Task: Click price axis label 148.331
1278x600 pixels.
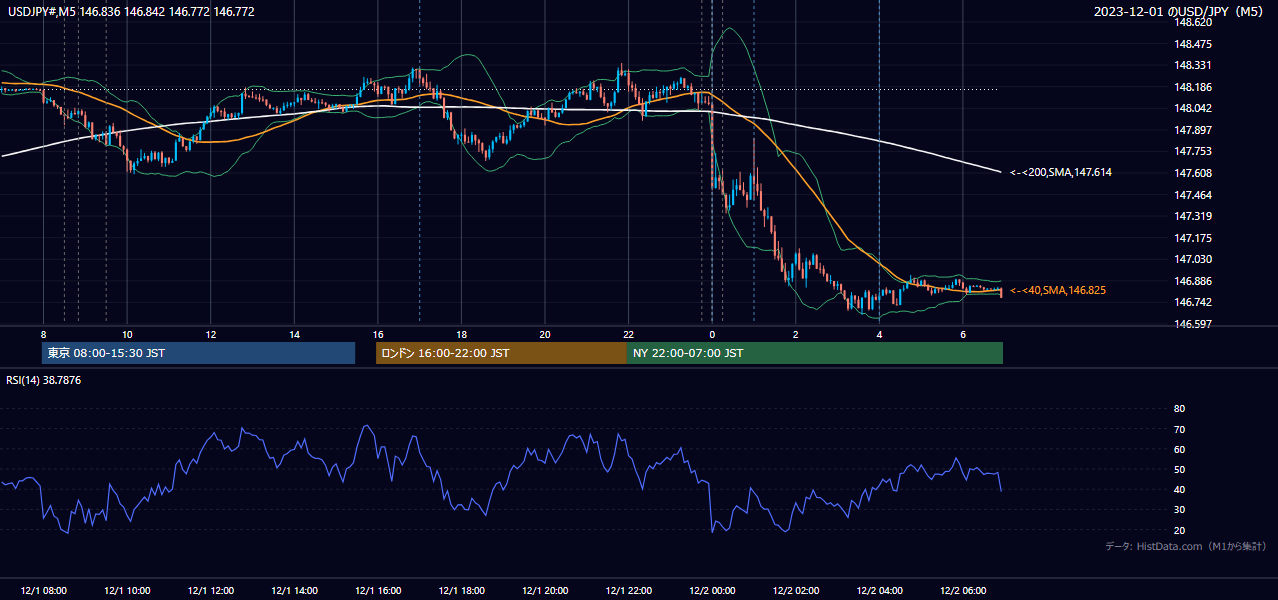Action: coord(1192,66)
